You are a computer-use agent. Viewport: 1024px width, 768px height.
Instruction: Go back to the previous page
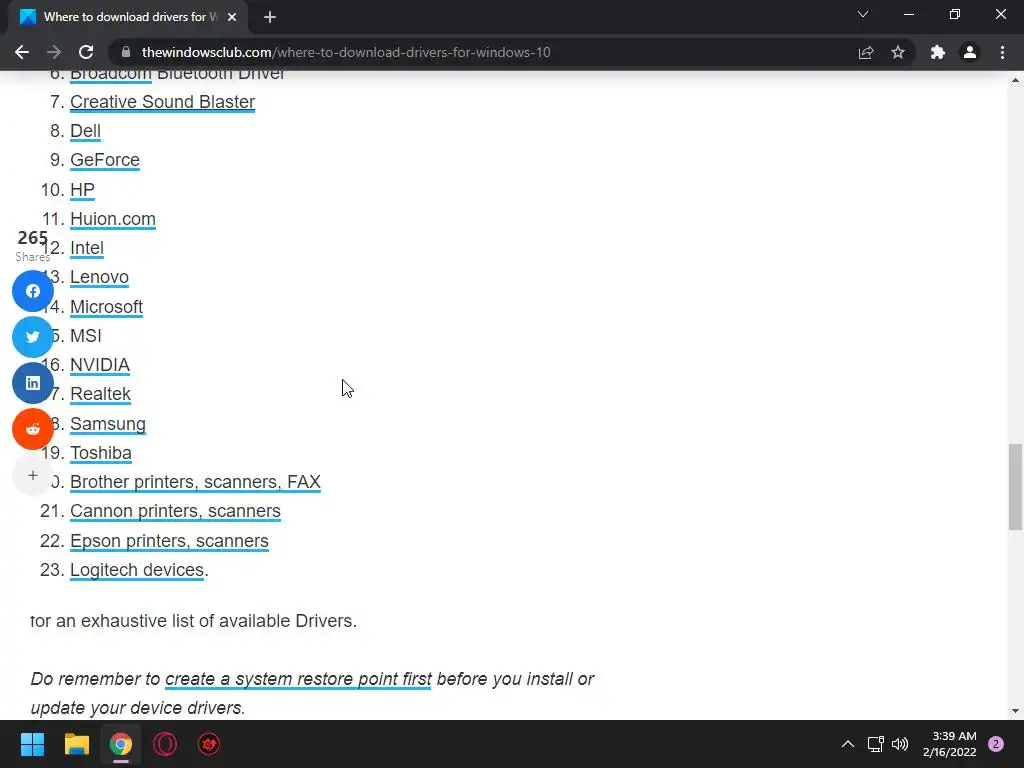pyautogui.click(x=22, y=52)
